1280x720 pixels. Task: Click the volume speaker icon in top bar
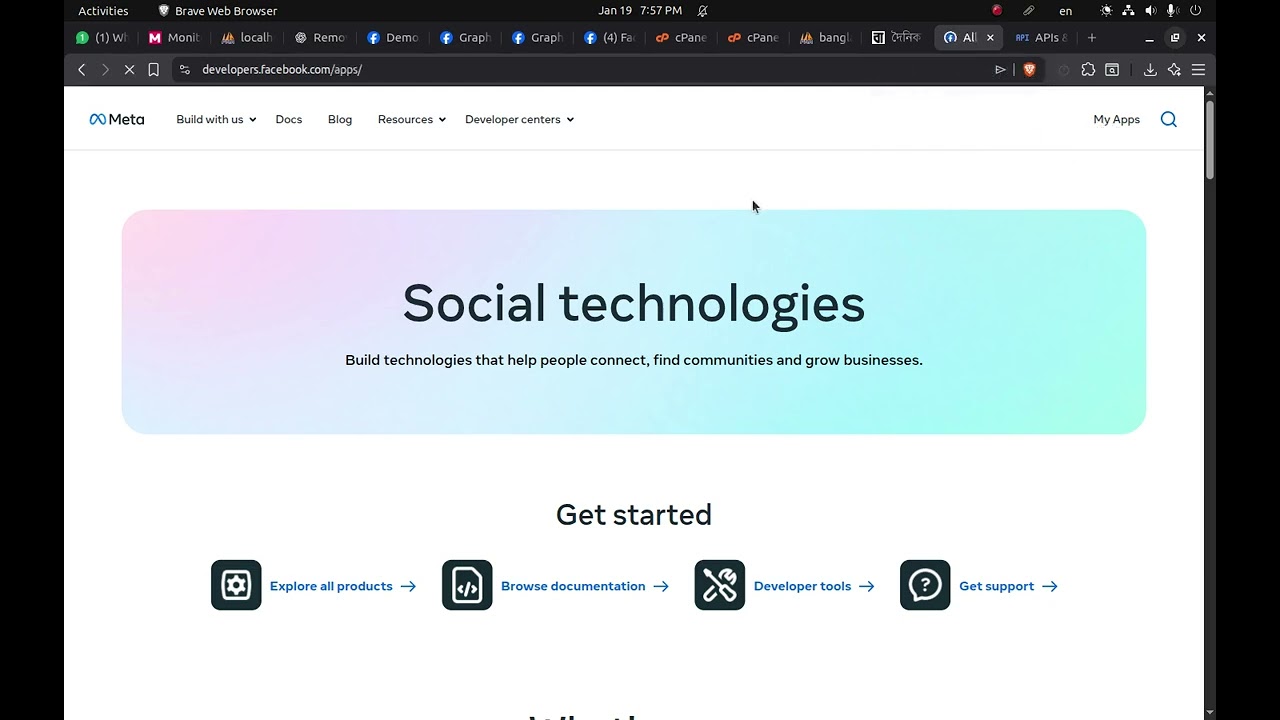pos(1150,10)
